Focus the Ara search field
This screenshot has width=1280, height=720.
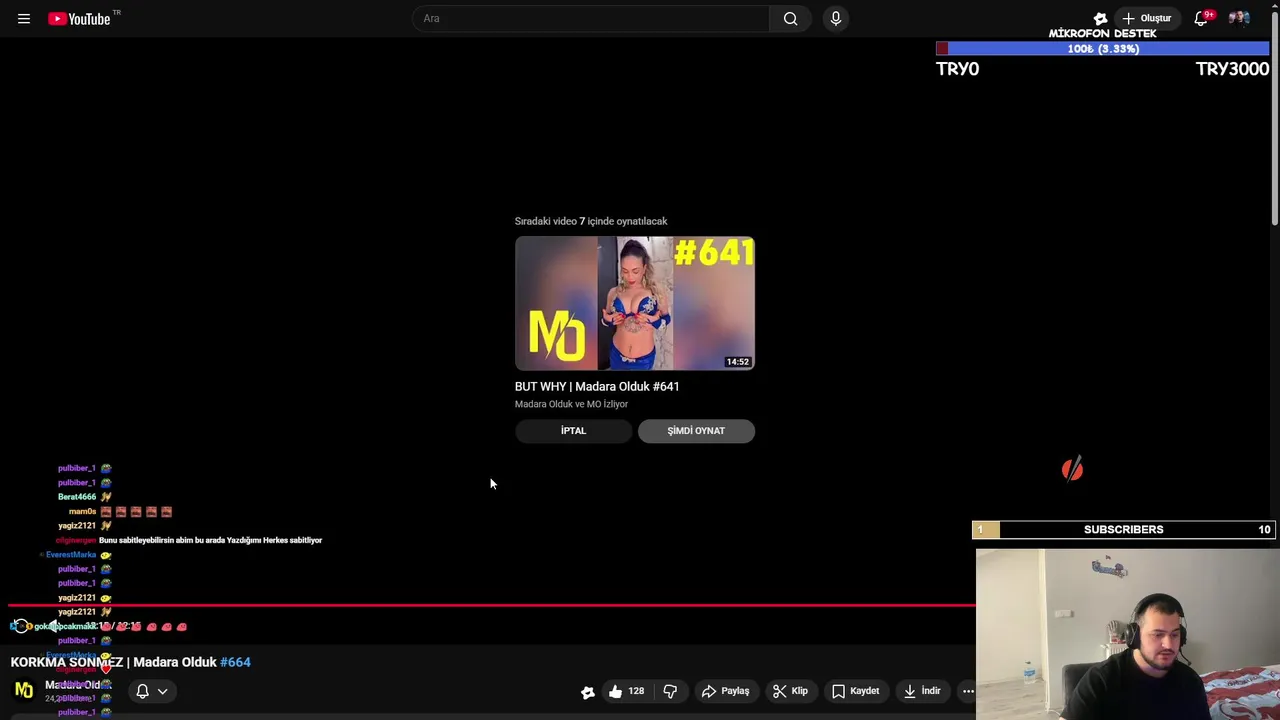[592, 18]
